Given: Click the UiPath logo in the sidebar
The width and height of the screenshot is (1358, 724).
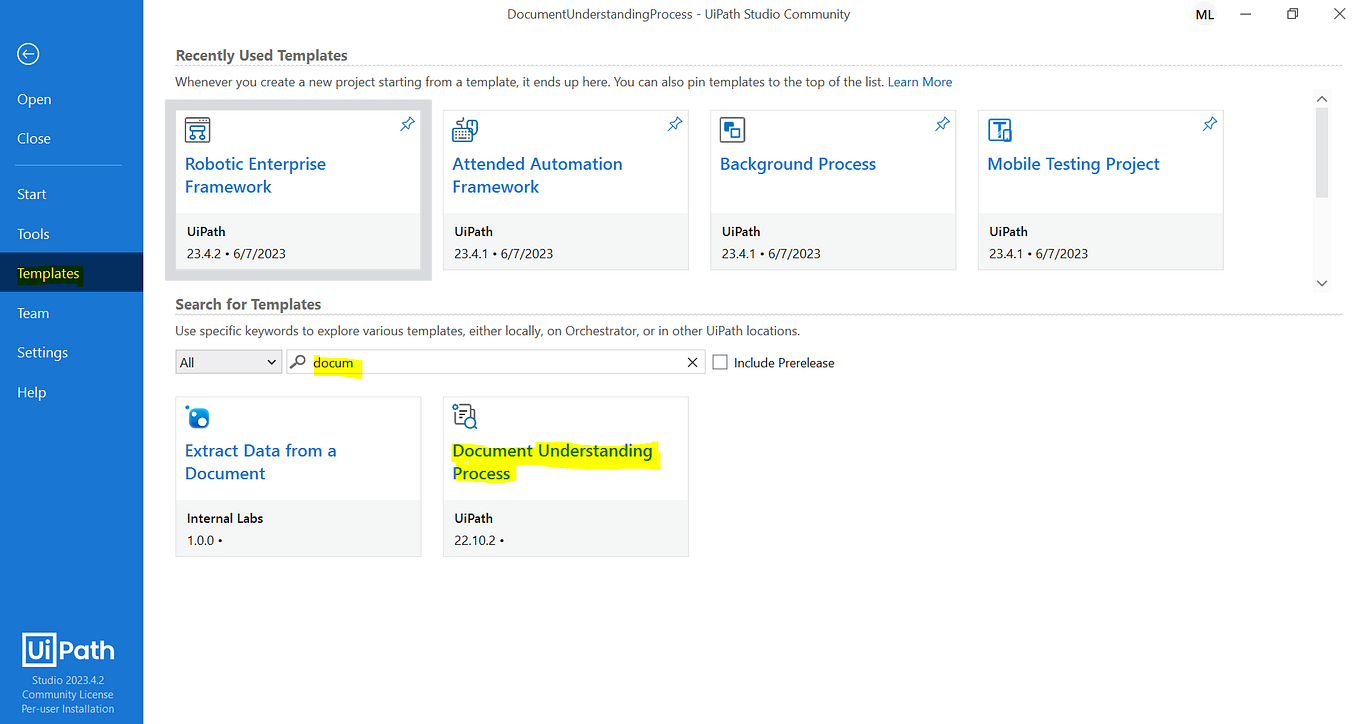Looking at the screenshot, I should [68, 650].
